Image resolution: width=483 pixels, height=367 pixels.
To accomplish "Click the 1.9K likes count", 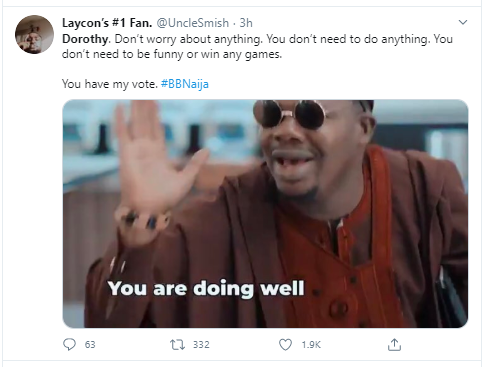I will click(311, 344).
